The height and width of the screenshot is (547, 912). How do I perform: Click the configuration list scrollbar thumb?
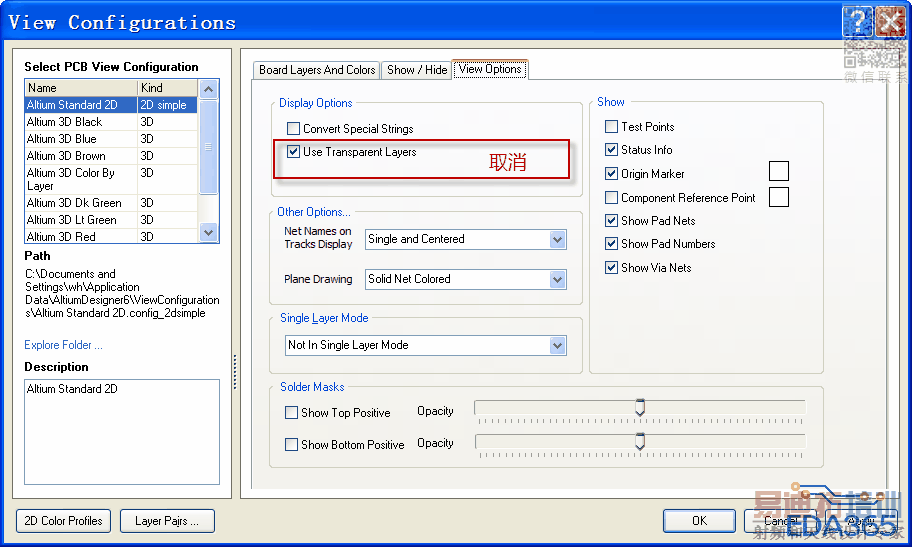pos(208,146)
